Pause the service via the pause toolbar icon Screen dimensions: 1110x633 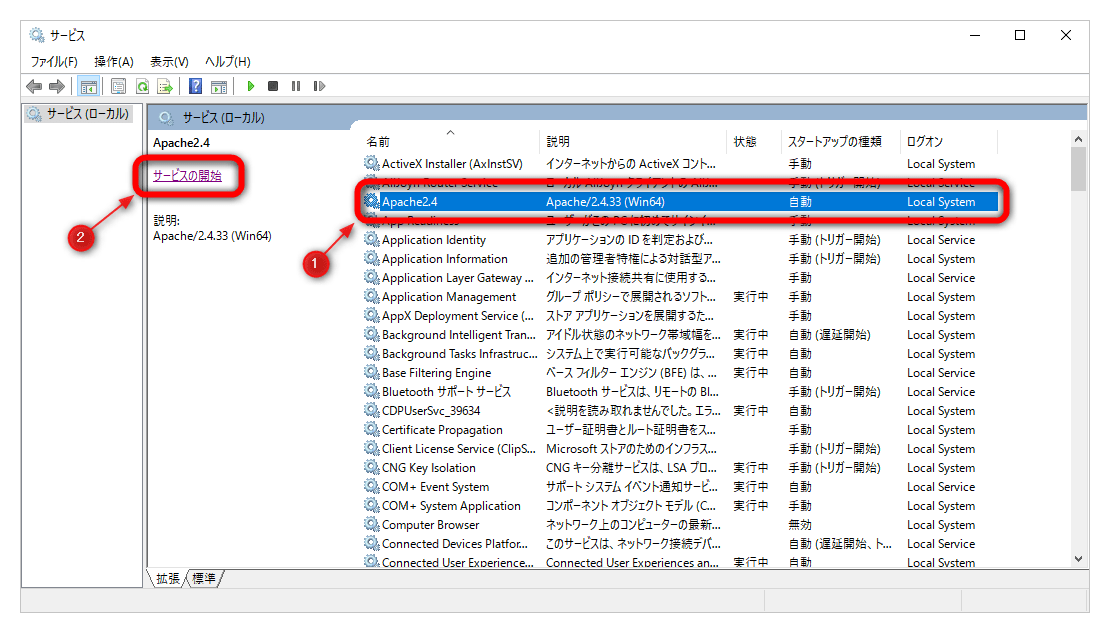click(295, 86)
